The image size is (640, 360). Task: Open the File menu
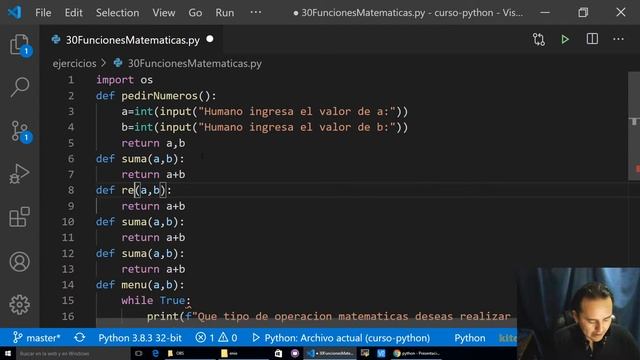pos(43,13)
